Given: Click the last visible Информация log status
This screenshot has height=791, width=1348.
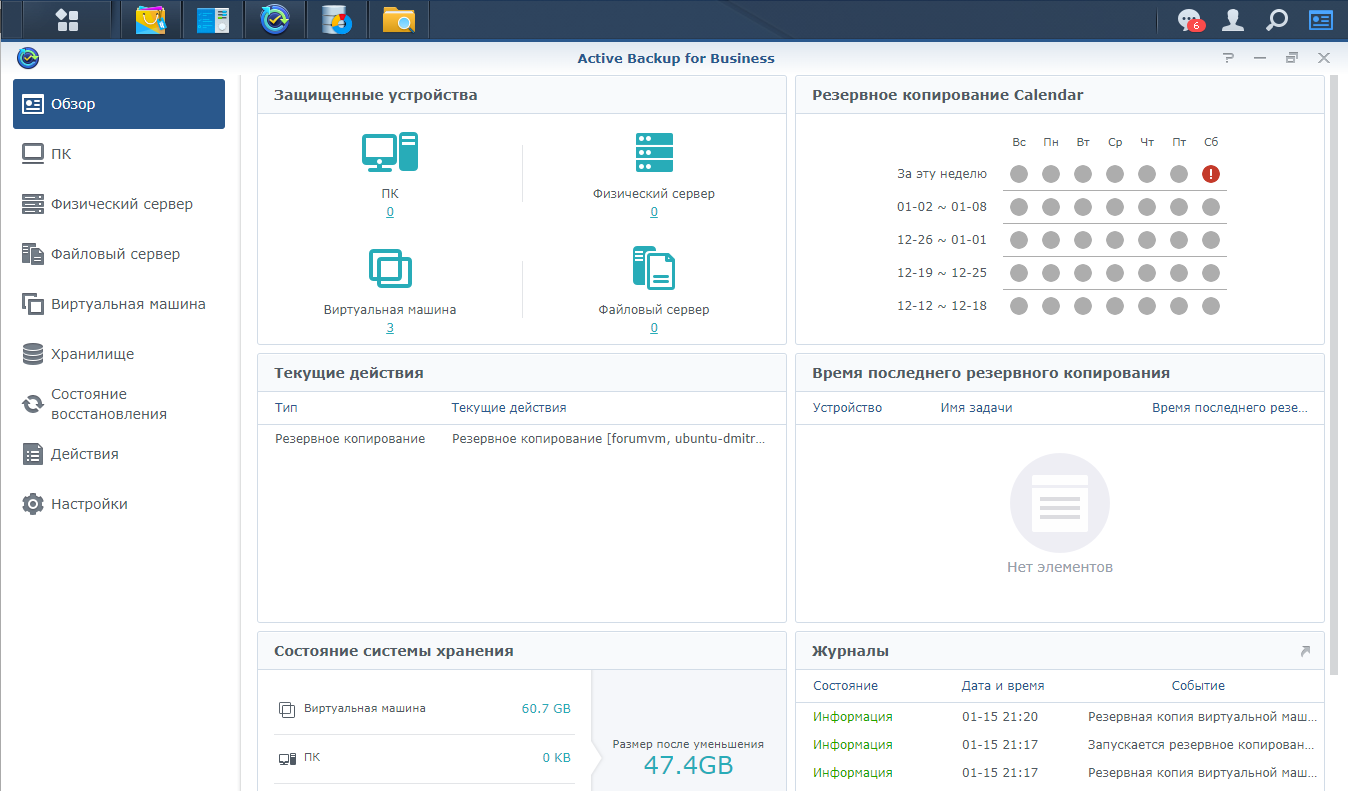Looking at the screenshot, I should pos(853,773).
